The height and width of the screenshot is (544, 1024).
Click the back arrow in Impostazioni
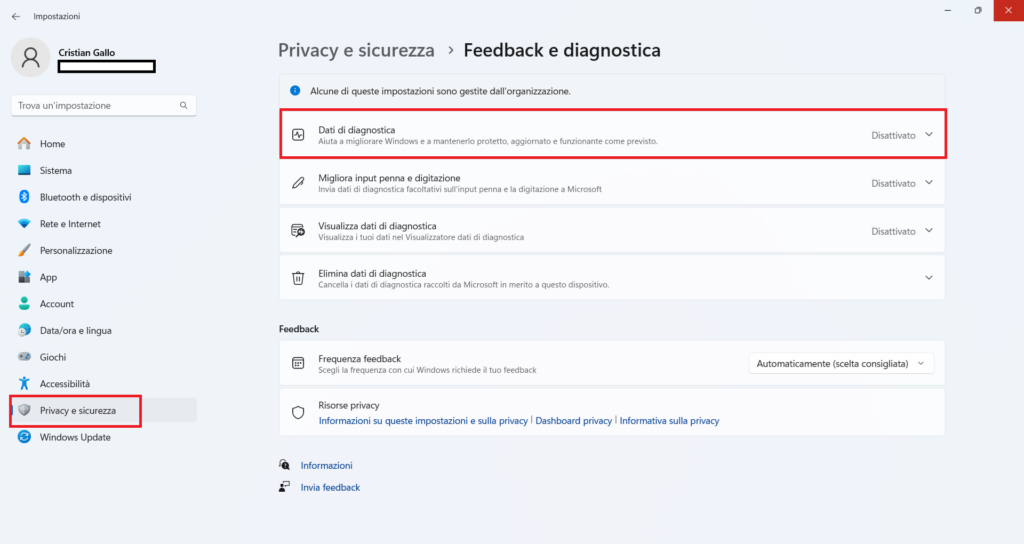pos(15,17)
